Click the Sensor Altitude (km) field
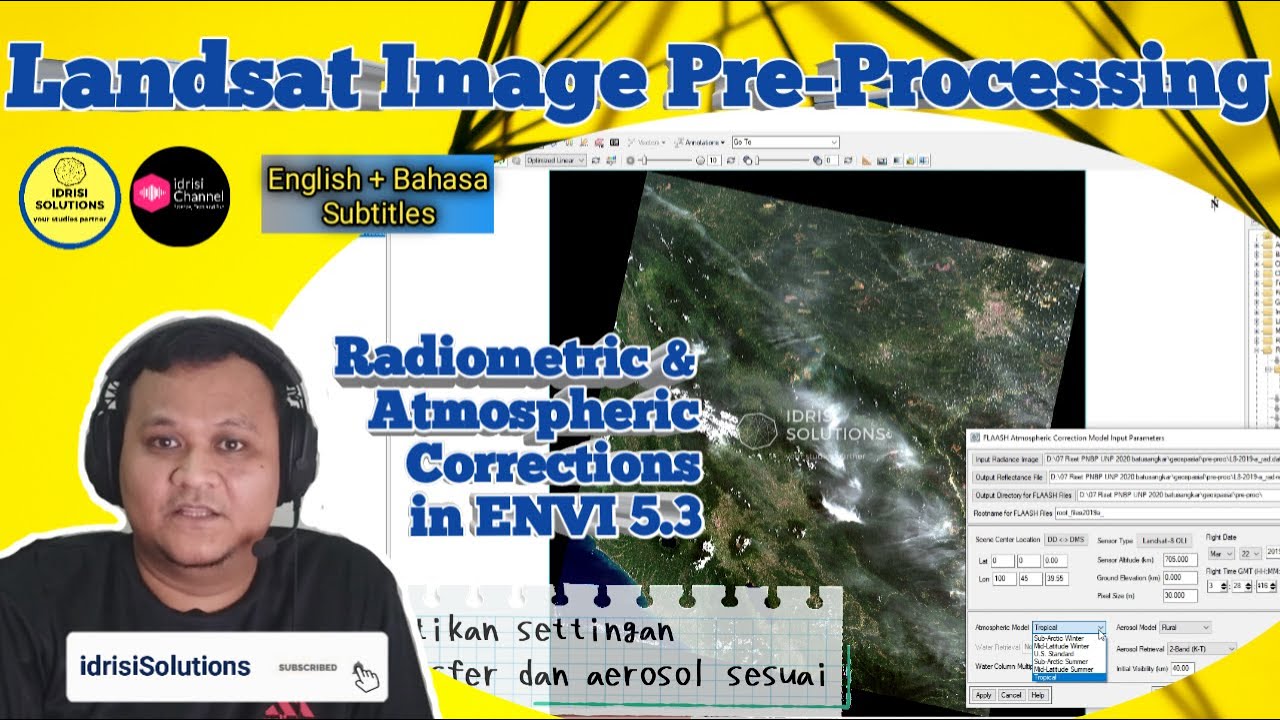The image size is (1280, 720). (x=1180, y=560)
